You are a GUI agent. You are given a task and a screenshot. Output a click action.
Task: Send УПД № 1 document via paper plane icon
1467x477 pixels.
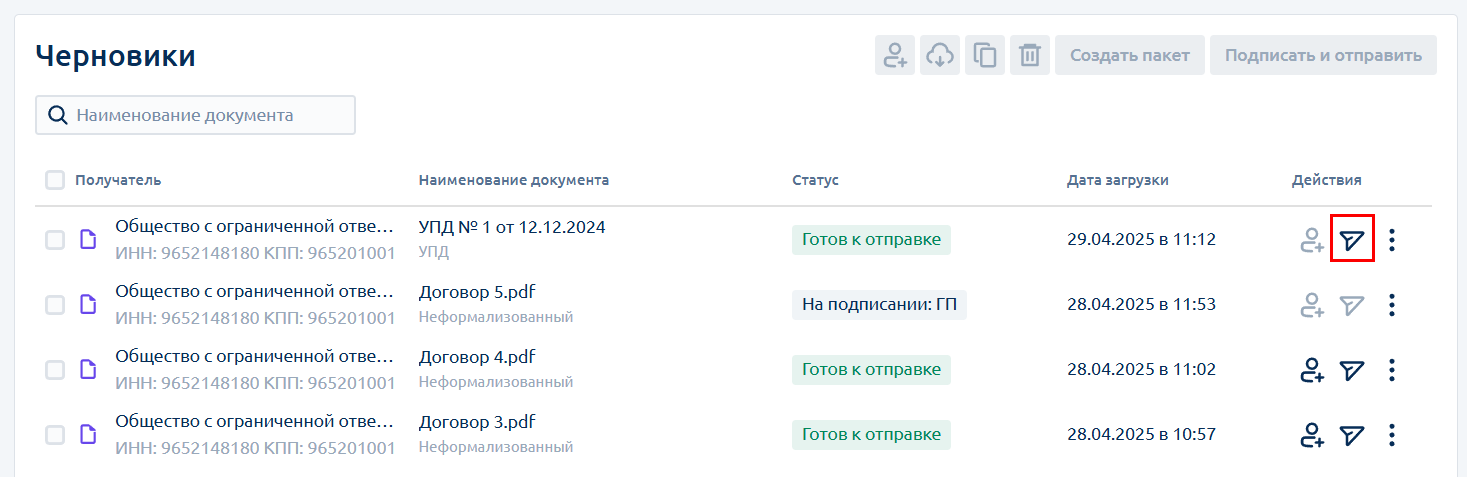[1352, 240]
